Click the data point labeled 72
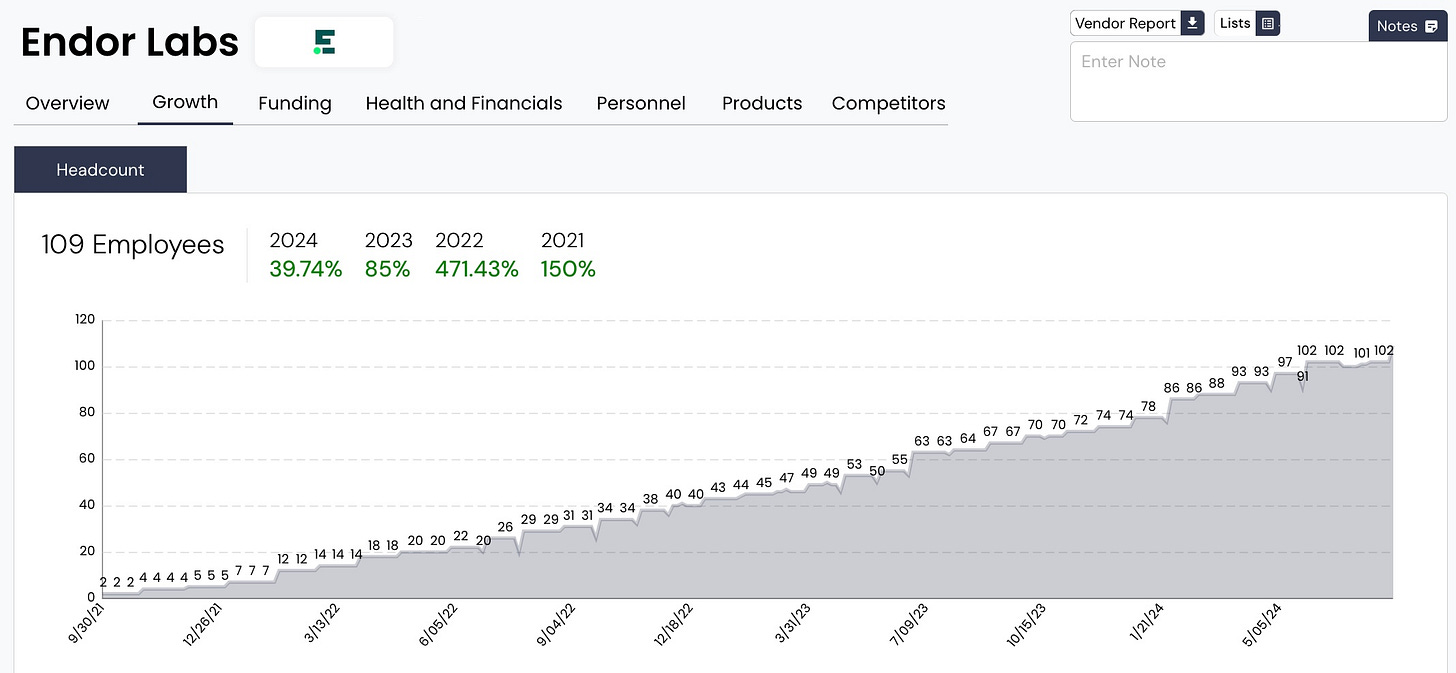Screen dimensions: 1456x673 1080,420
